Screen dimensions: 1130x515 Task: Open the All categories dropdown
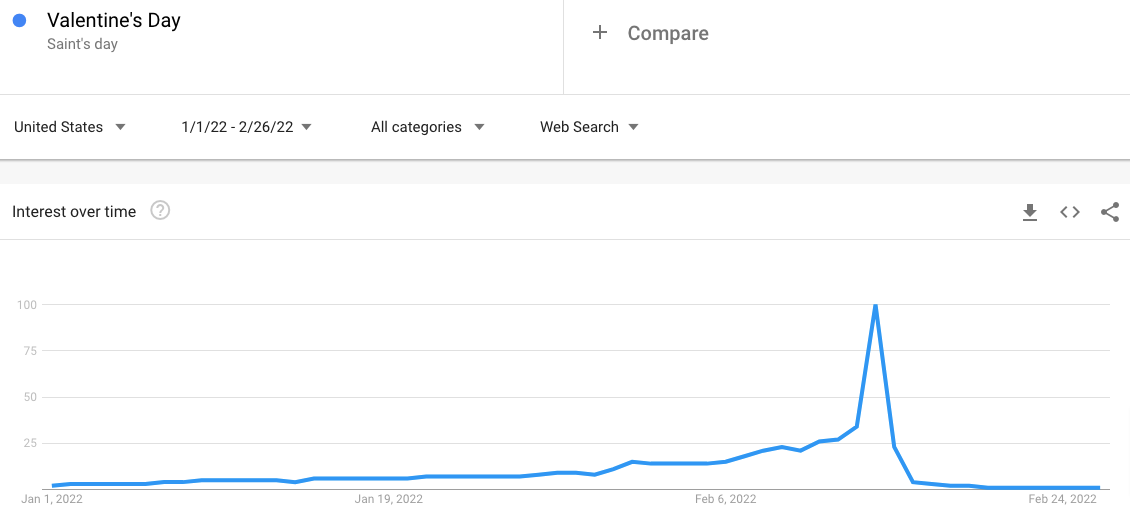click(427, 127)
